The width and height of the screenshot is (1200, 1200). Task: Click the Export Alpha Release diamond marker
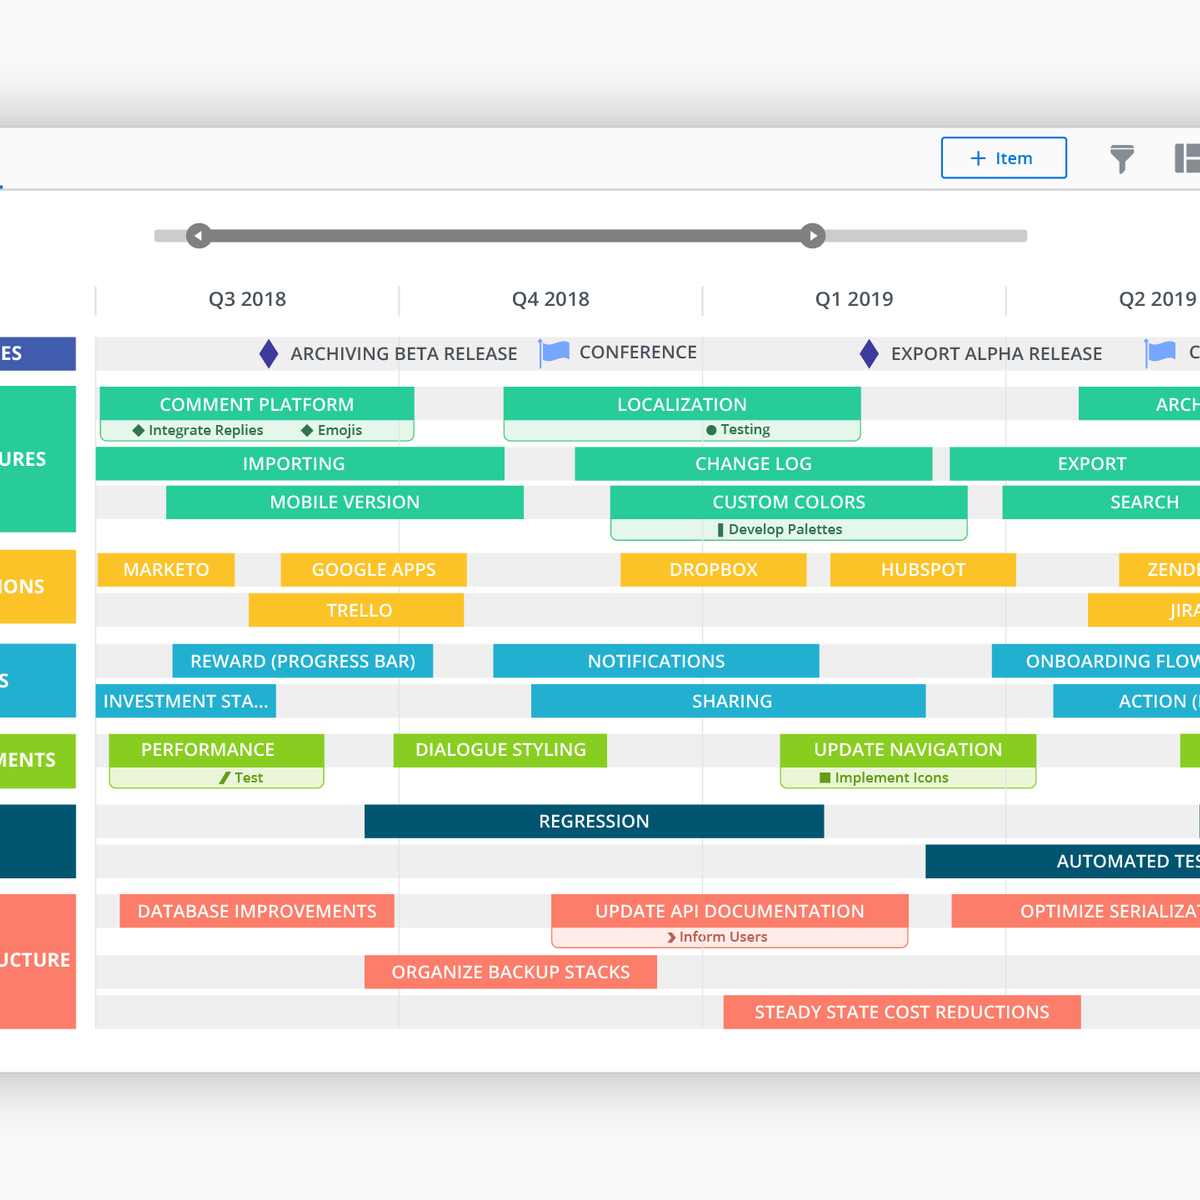pos(869,354)
